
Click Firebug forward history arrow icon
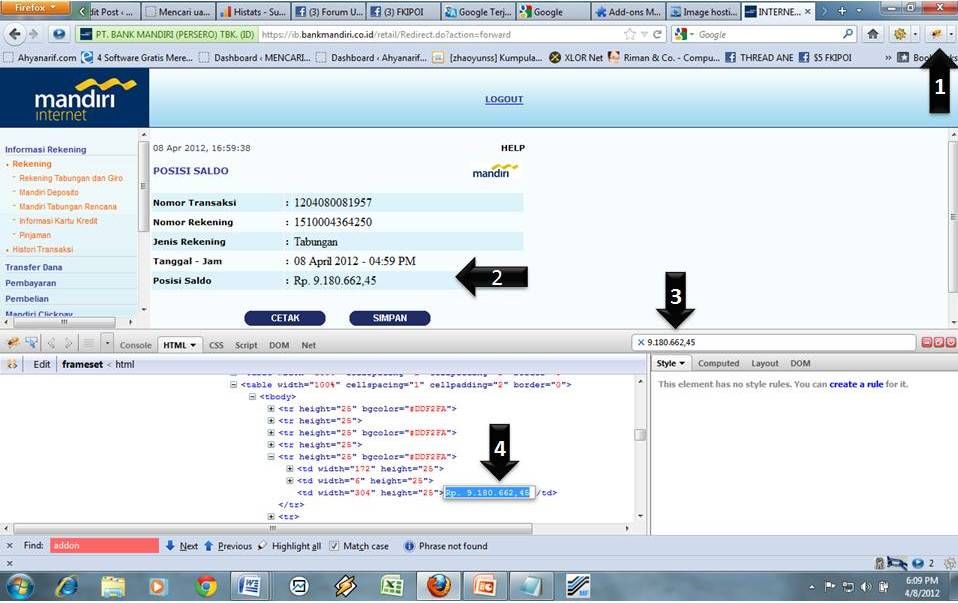(x=68, y=344)
